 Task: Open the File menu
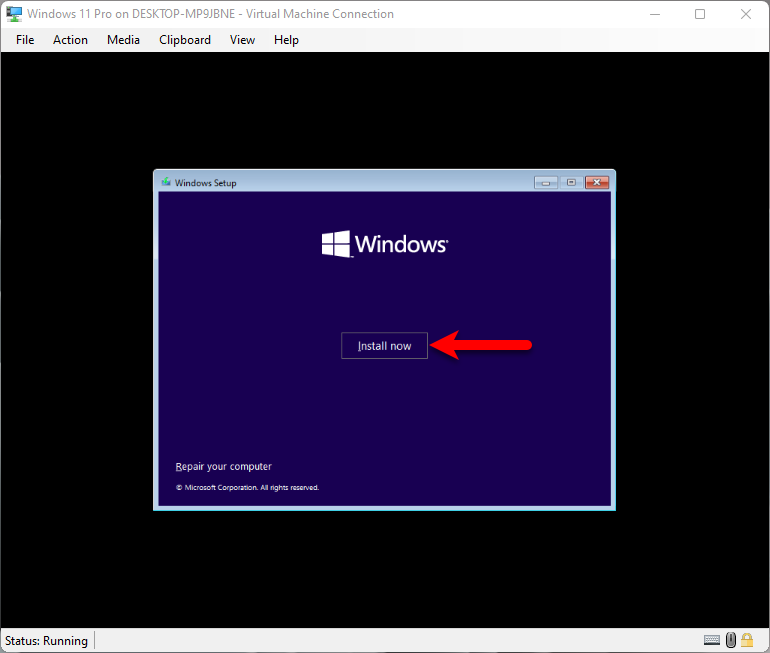(25, 40)
